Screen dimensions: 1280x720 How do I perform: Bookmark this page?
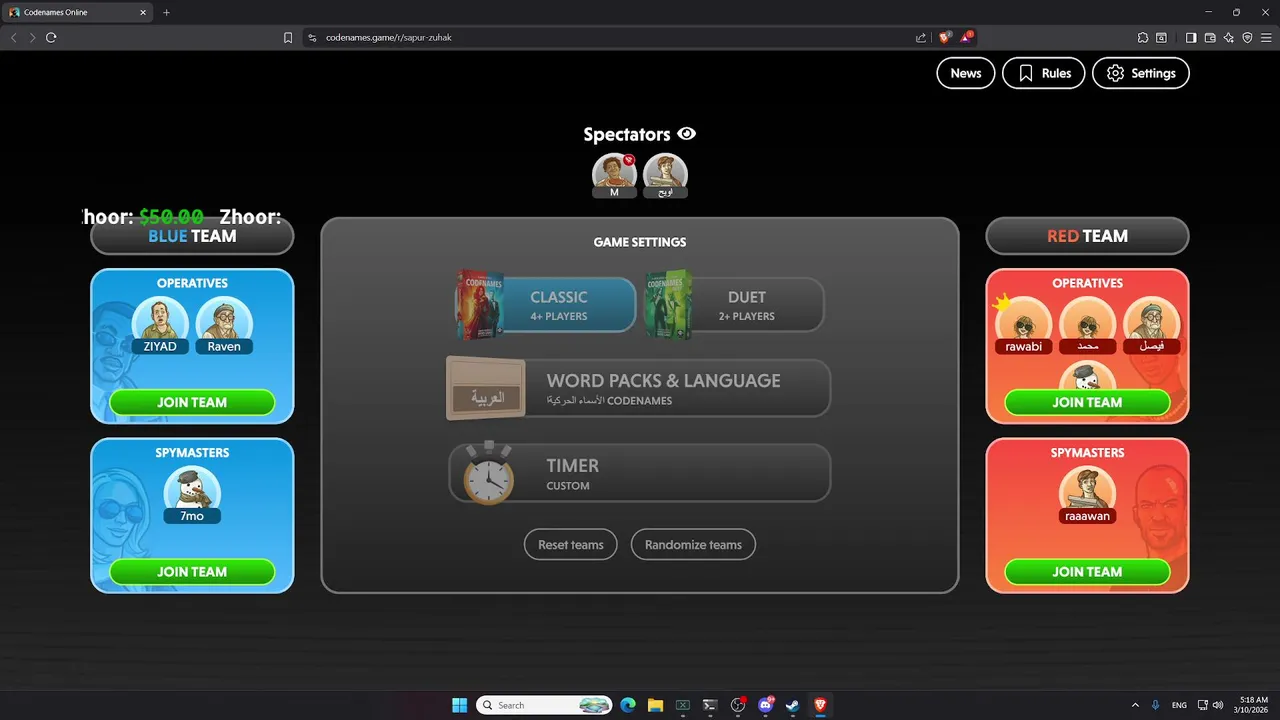[x=288, y=37]
